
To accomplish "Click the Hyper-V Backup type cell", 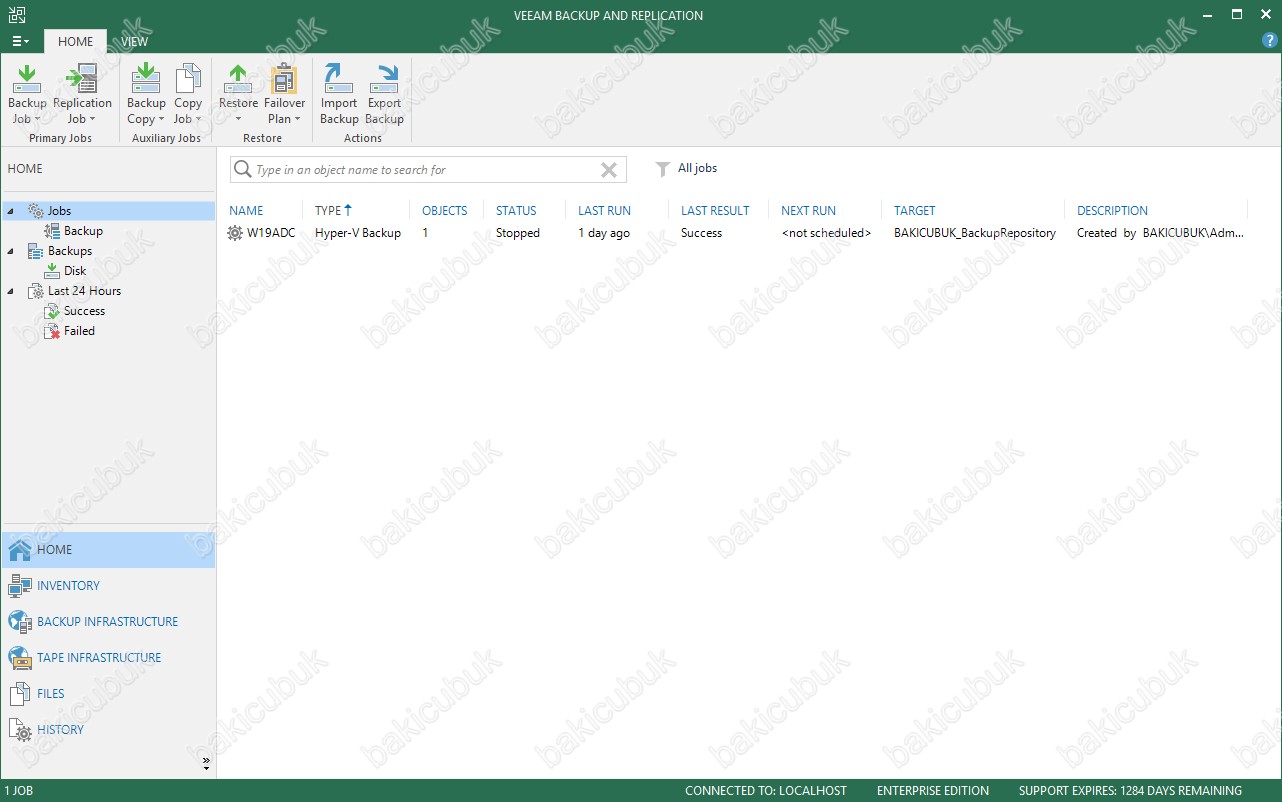I will pyautogui.click(x=358, y=233).
